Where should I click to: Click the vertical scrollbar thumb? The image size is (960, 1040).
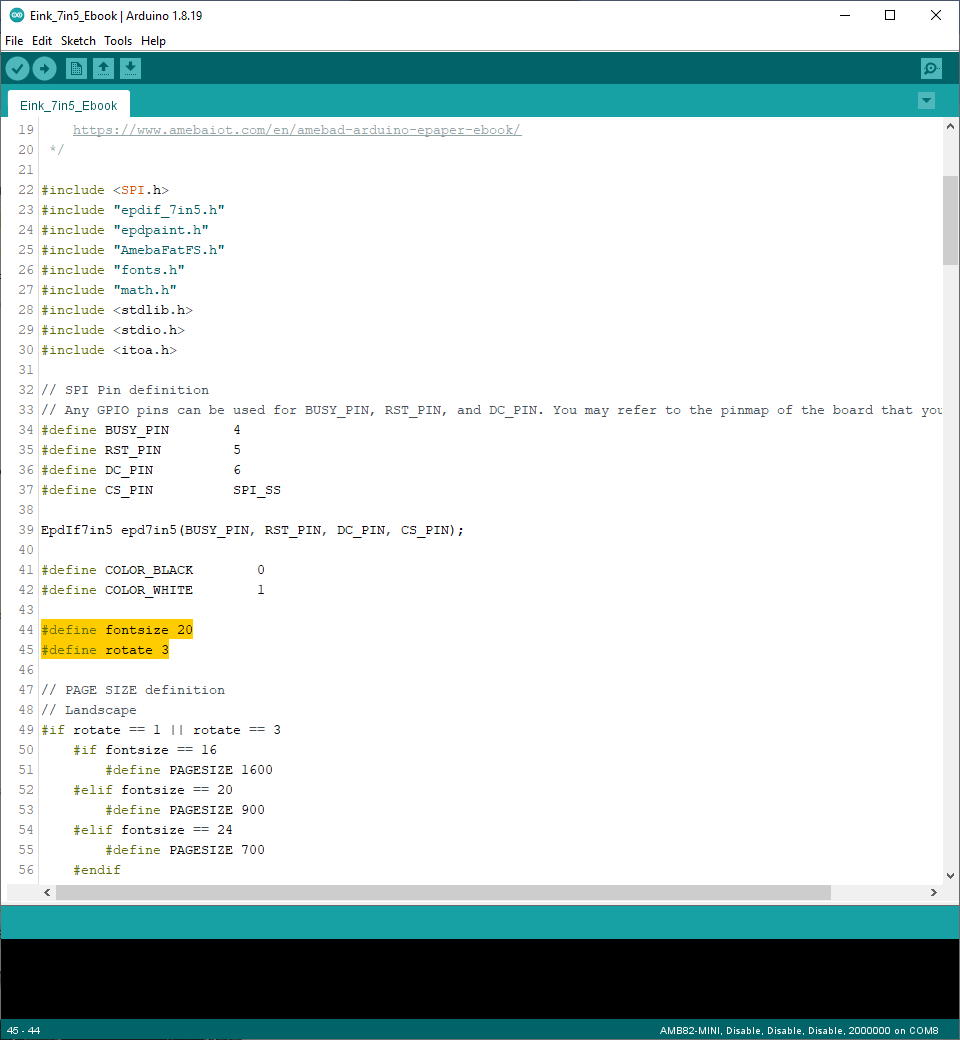tap(950, 220)
